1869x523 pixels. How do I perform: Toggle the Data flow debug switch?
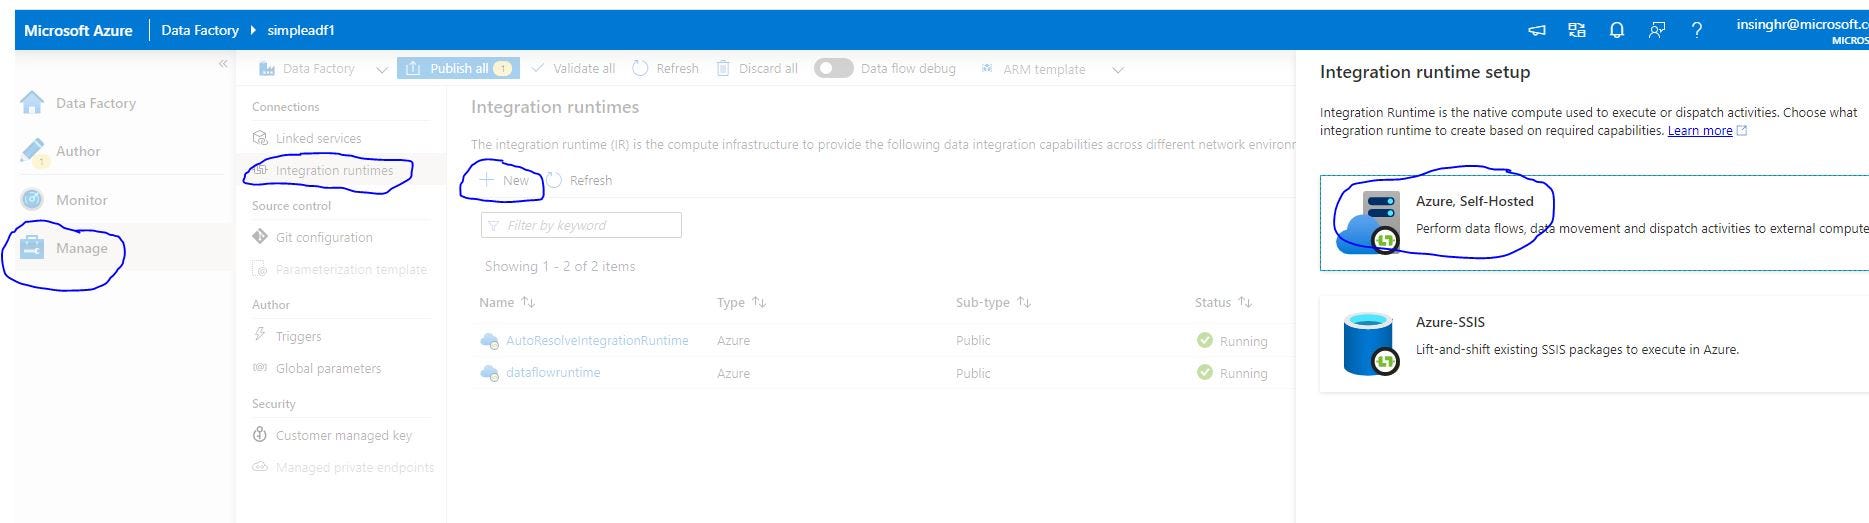(x=833, y=68)
